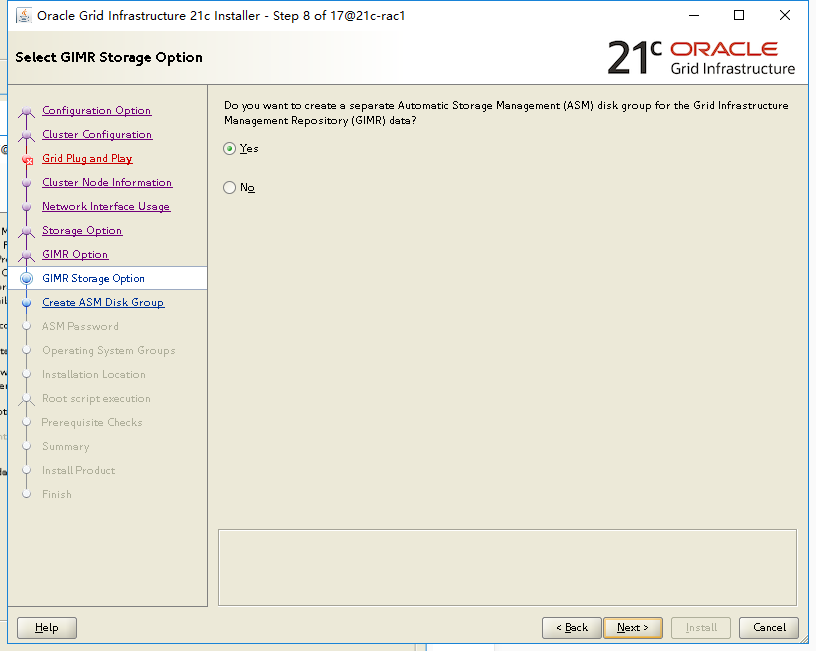Open the Grid Plug and Play step
Screen dimensions: 816x651
[87, 158]
